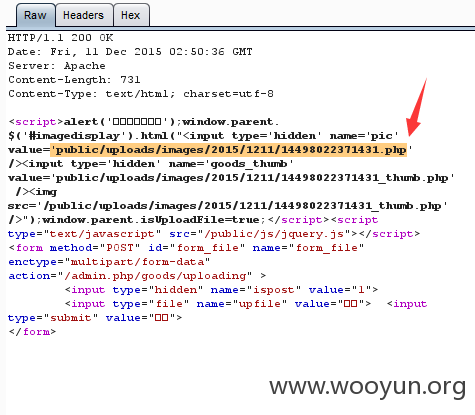Click the img src path line
Image resolution: width=475 pixels, height=415 pixels.
[x=228, y=206]
